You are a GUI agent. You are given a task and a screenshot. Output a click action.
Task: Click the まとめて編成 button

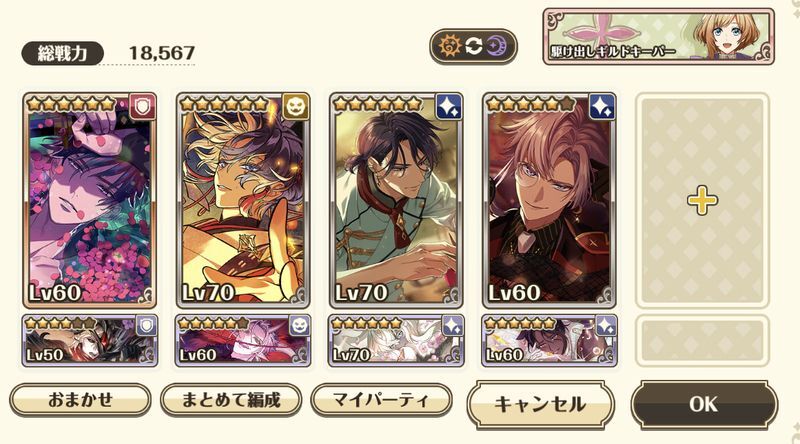pos(231,400)
